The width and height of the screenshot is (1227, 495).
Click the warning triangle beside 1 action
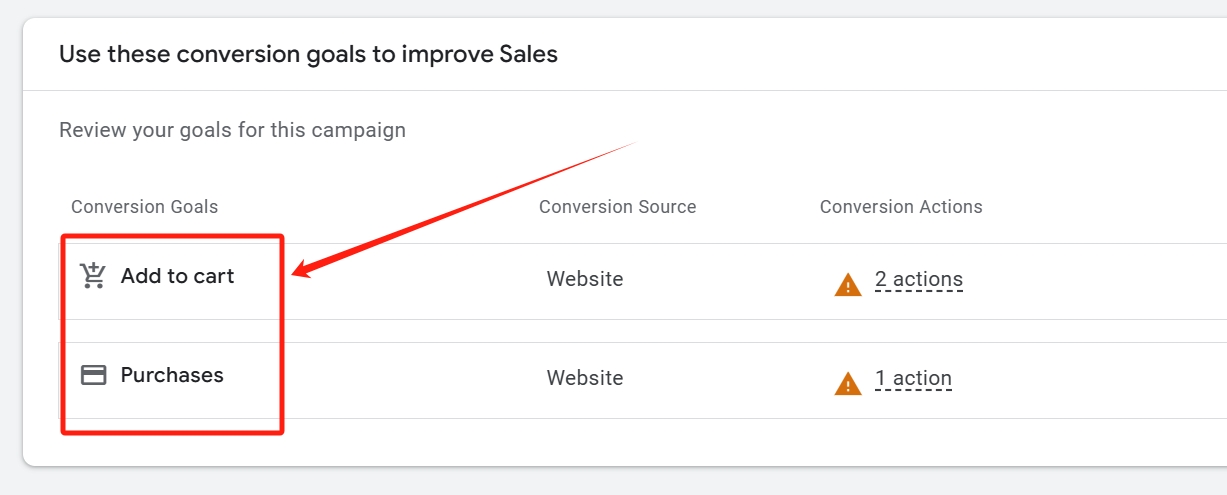click(x=848, y=383)
